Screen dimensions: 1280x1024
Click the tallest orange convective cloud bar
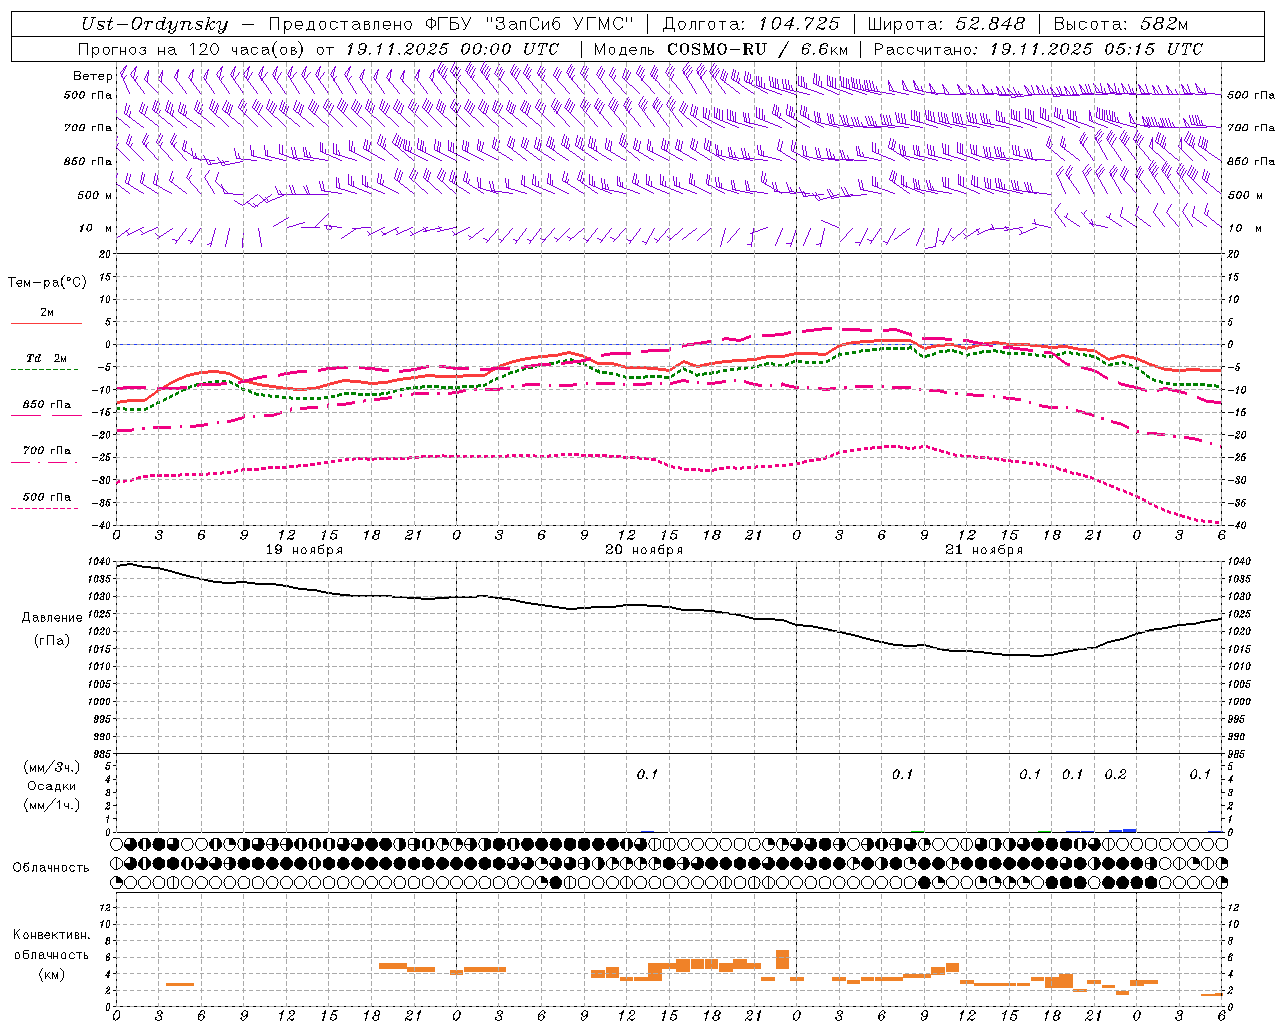tap(782, 959)
